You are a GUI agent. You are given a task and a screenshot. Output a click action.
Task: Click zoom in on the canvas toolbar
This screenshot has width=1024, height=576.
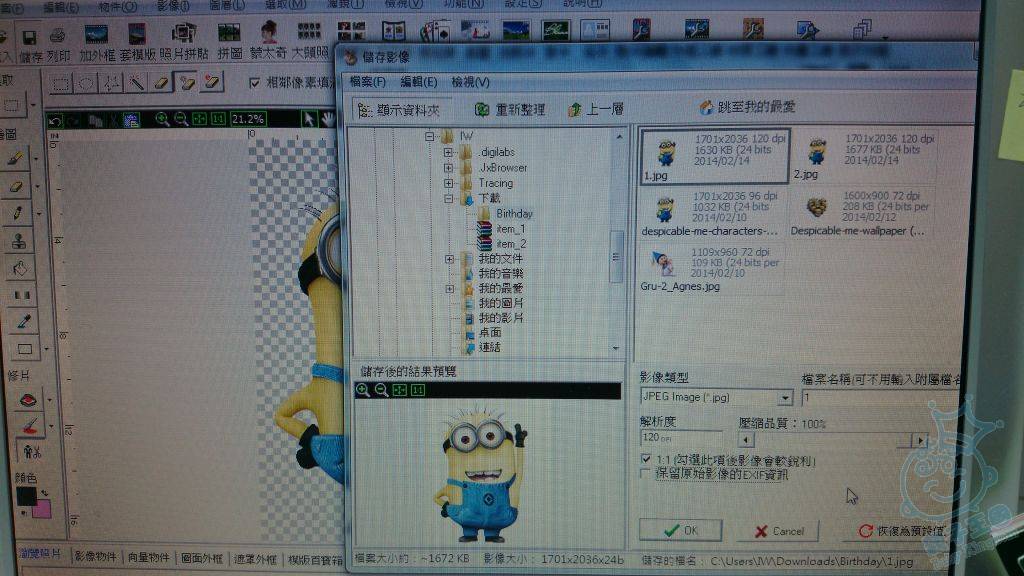click(162, 119)
